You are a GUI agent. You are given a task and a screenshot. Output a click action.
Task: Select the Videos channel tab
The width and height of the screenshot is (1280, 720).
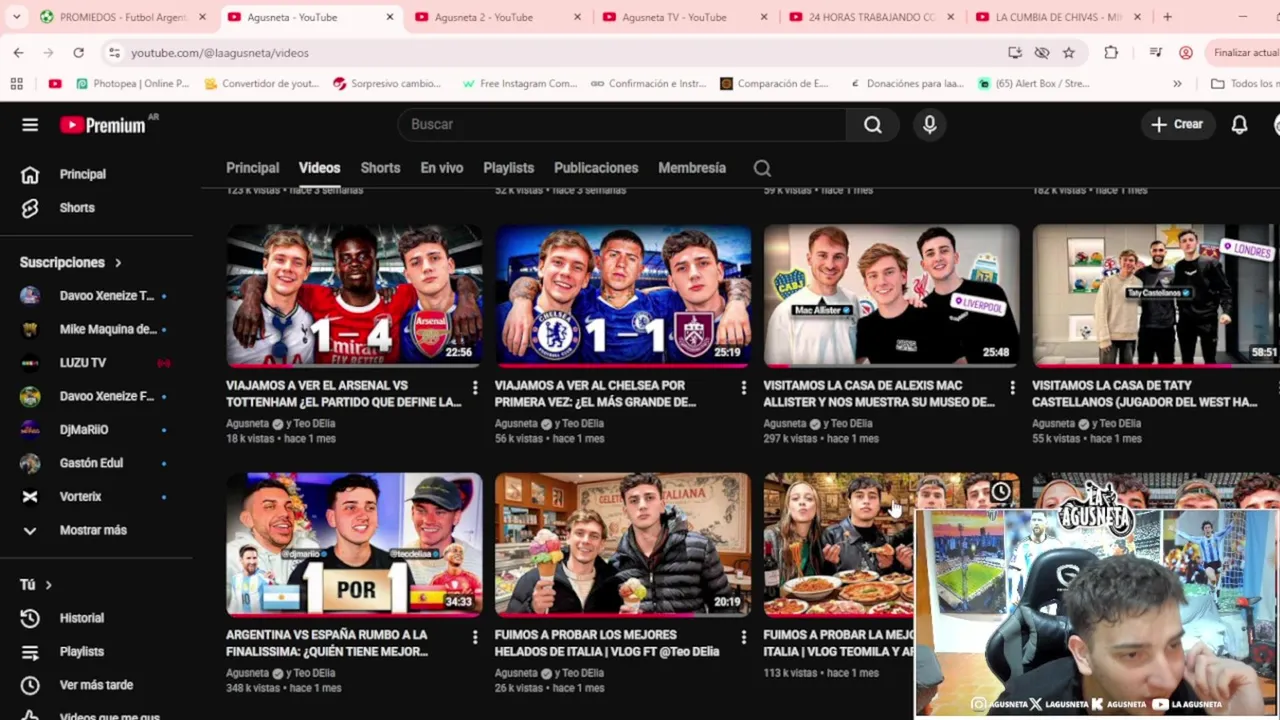(319, 168)
